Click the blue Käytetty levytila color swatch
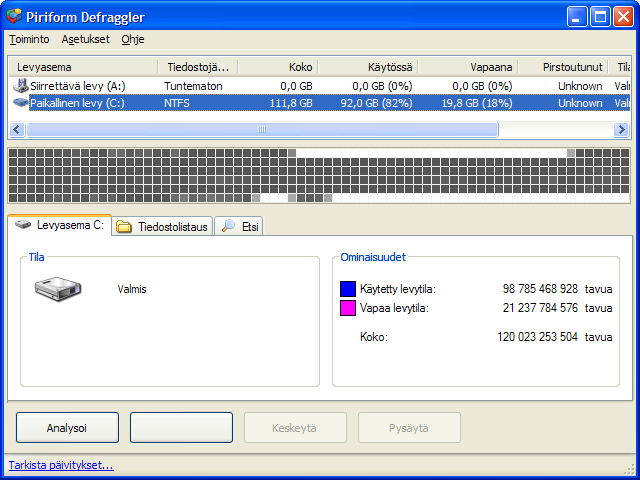This screenshot has width=640, height=480. pos(348,289)
